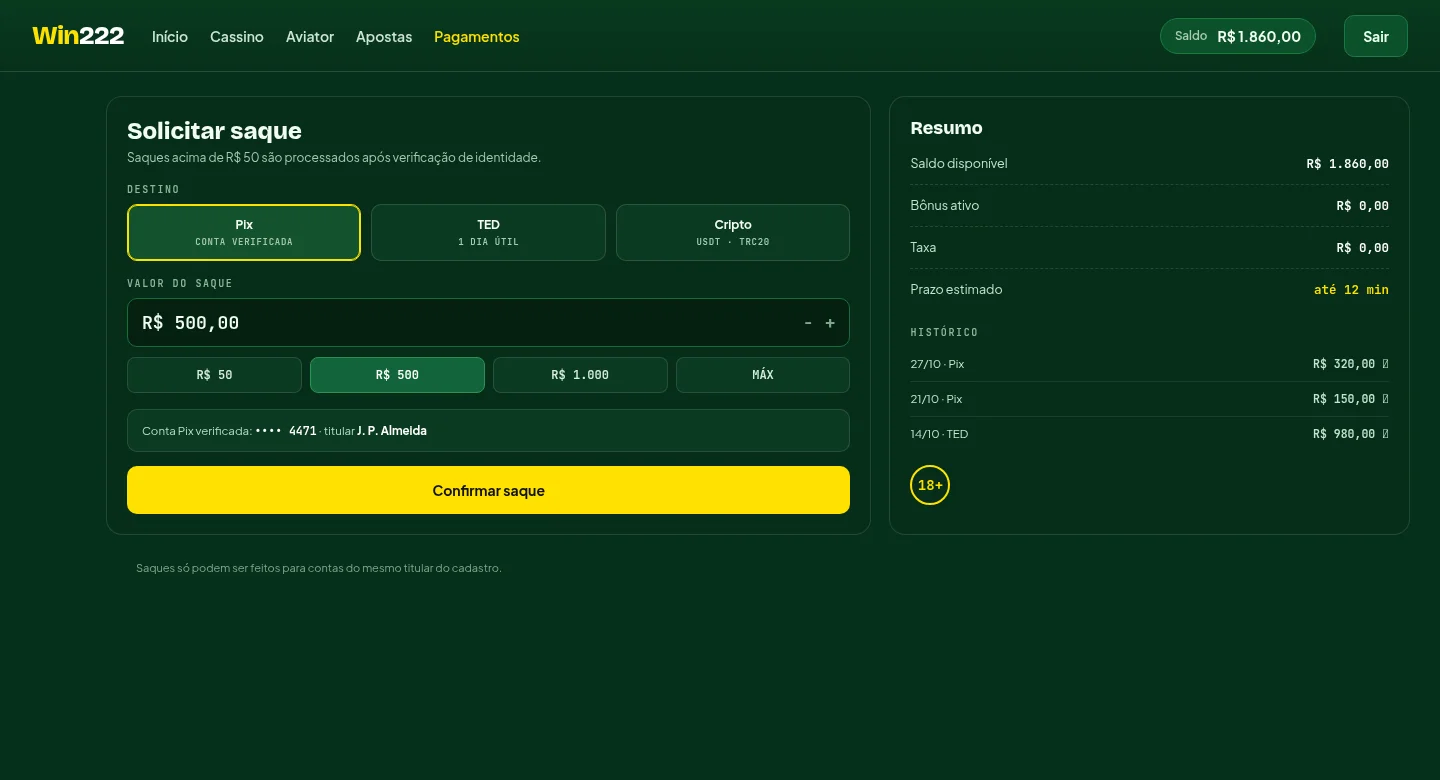Choose the R$ 1.000 preset amount

(580, 375)
